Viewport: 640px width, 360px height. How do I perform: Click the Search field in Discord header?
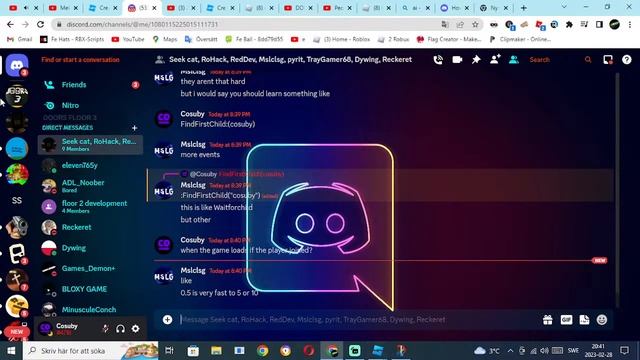coord(559,60)
